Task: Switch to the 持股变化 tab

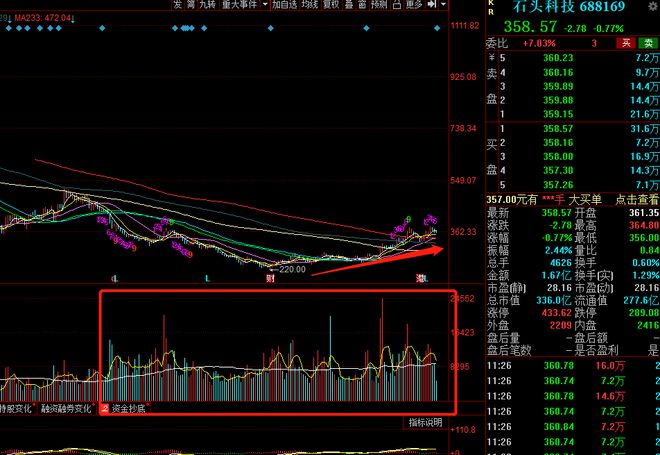Action: tap(16, 408)
